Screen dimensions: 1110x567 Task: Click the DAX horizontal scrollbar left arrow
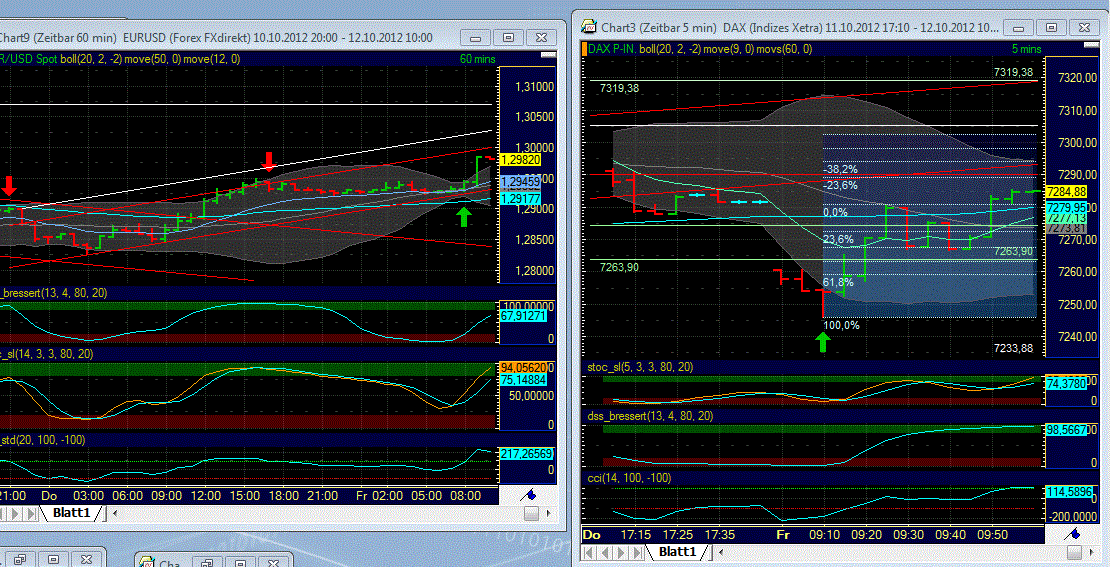coord(721,552)
